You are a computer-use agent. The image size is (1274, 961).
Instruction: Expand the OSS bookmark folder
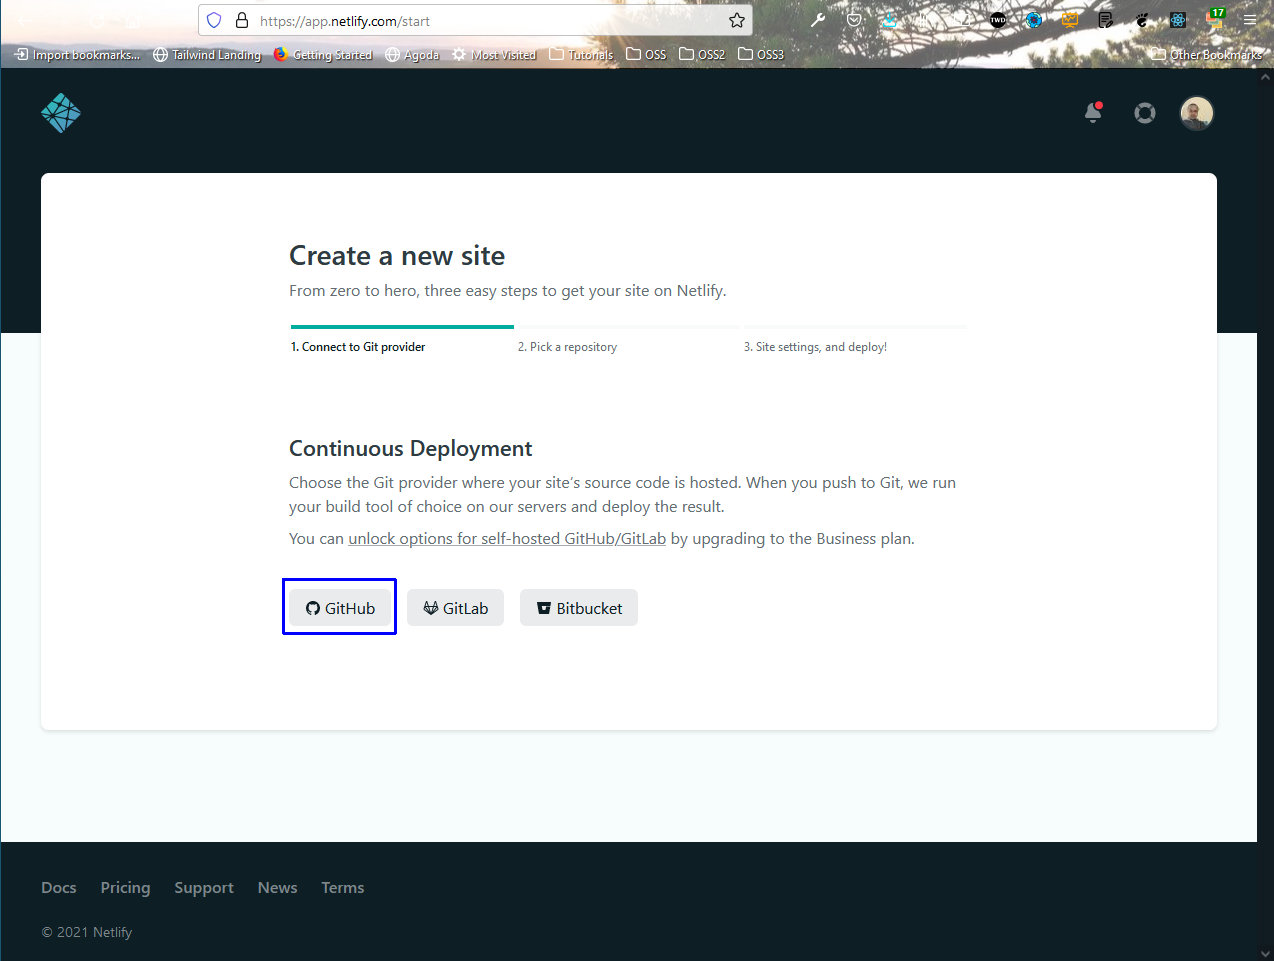point(646,55)
